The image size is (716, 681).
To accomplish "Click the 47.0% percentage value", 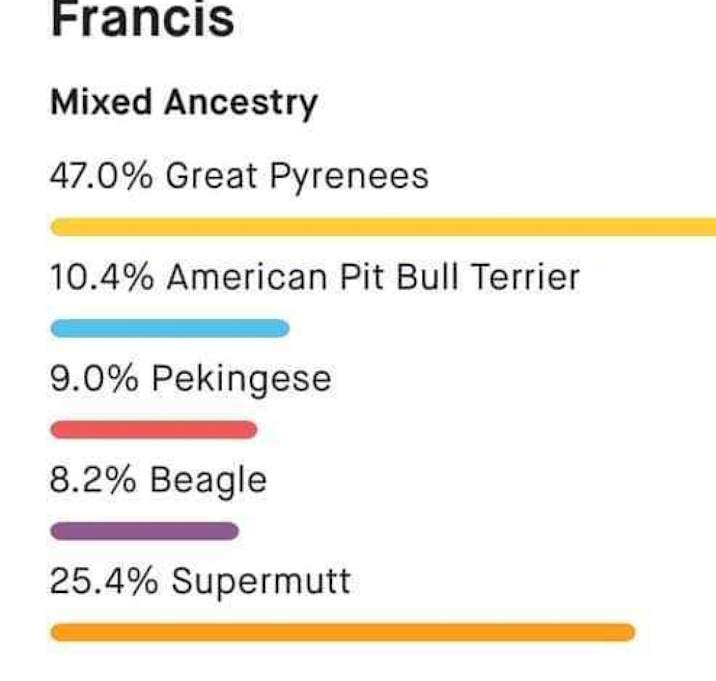I will [101, 176].
